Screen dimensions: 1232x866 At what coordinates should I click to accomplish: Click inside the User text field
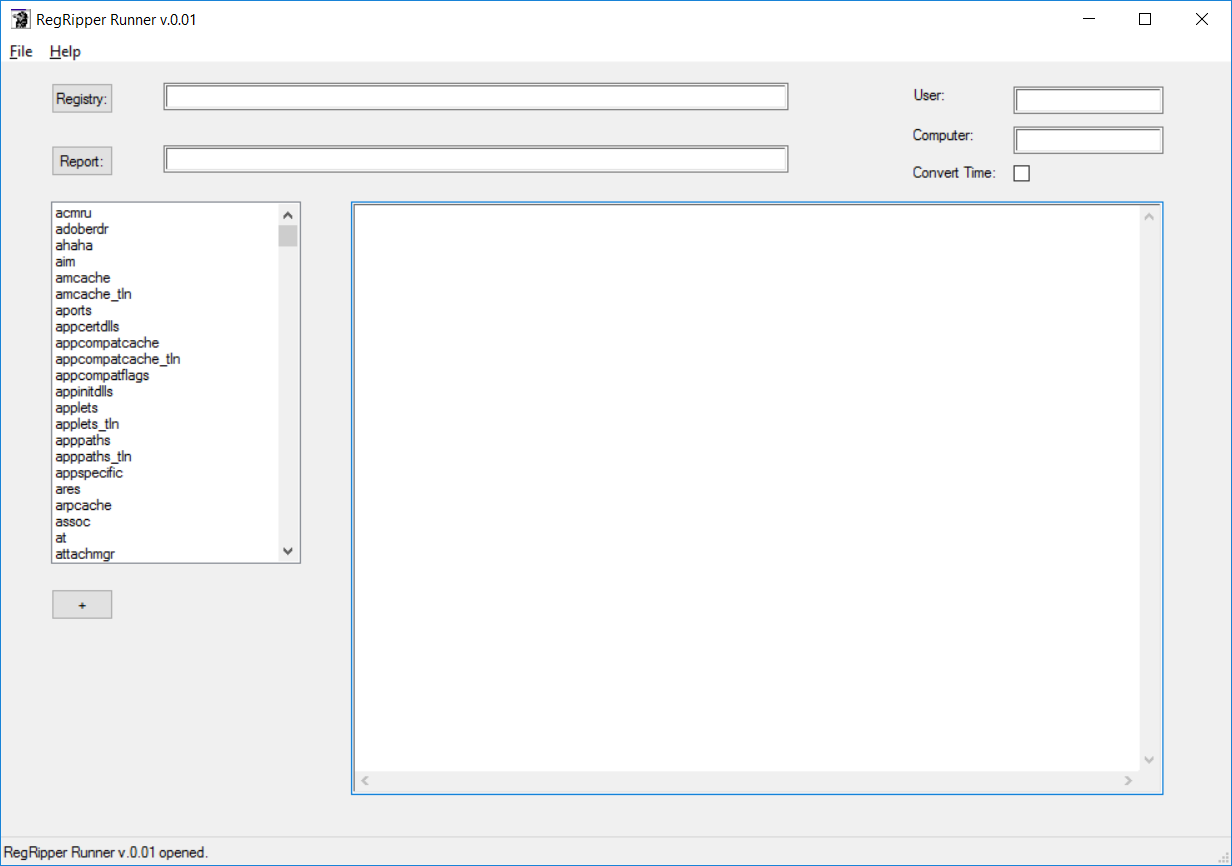point(1088,100)
